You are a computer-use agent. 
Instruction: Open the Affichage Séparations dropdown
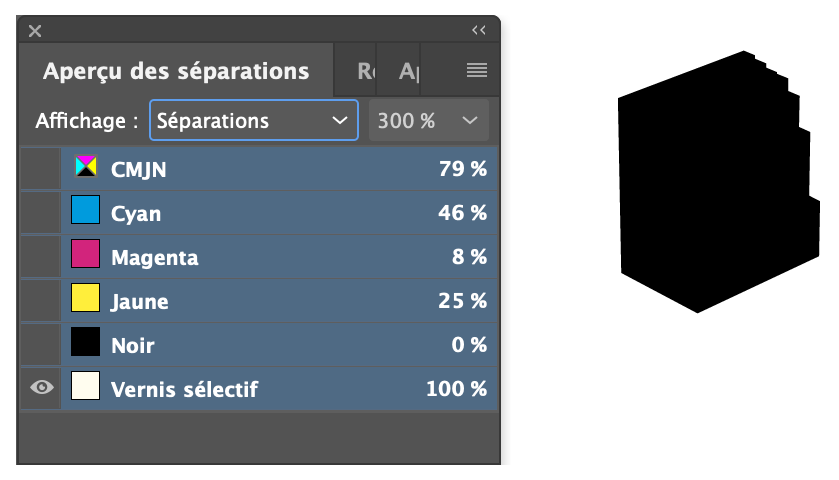click(253, 121)
